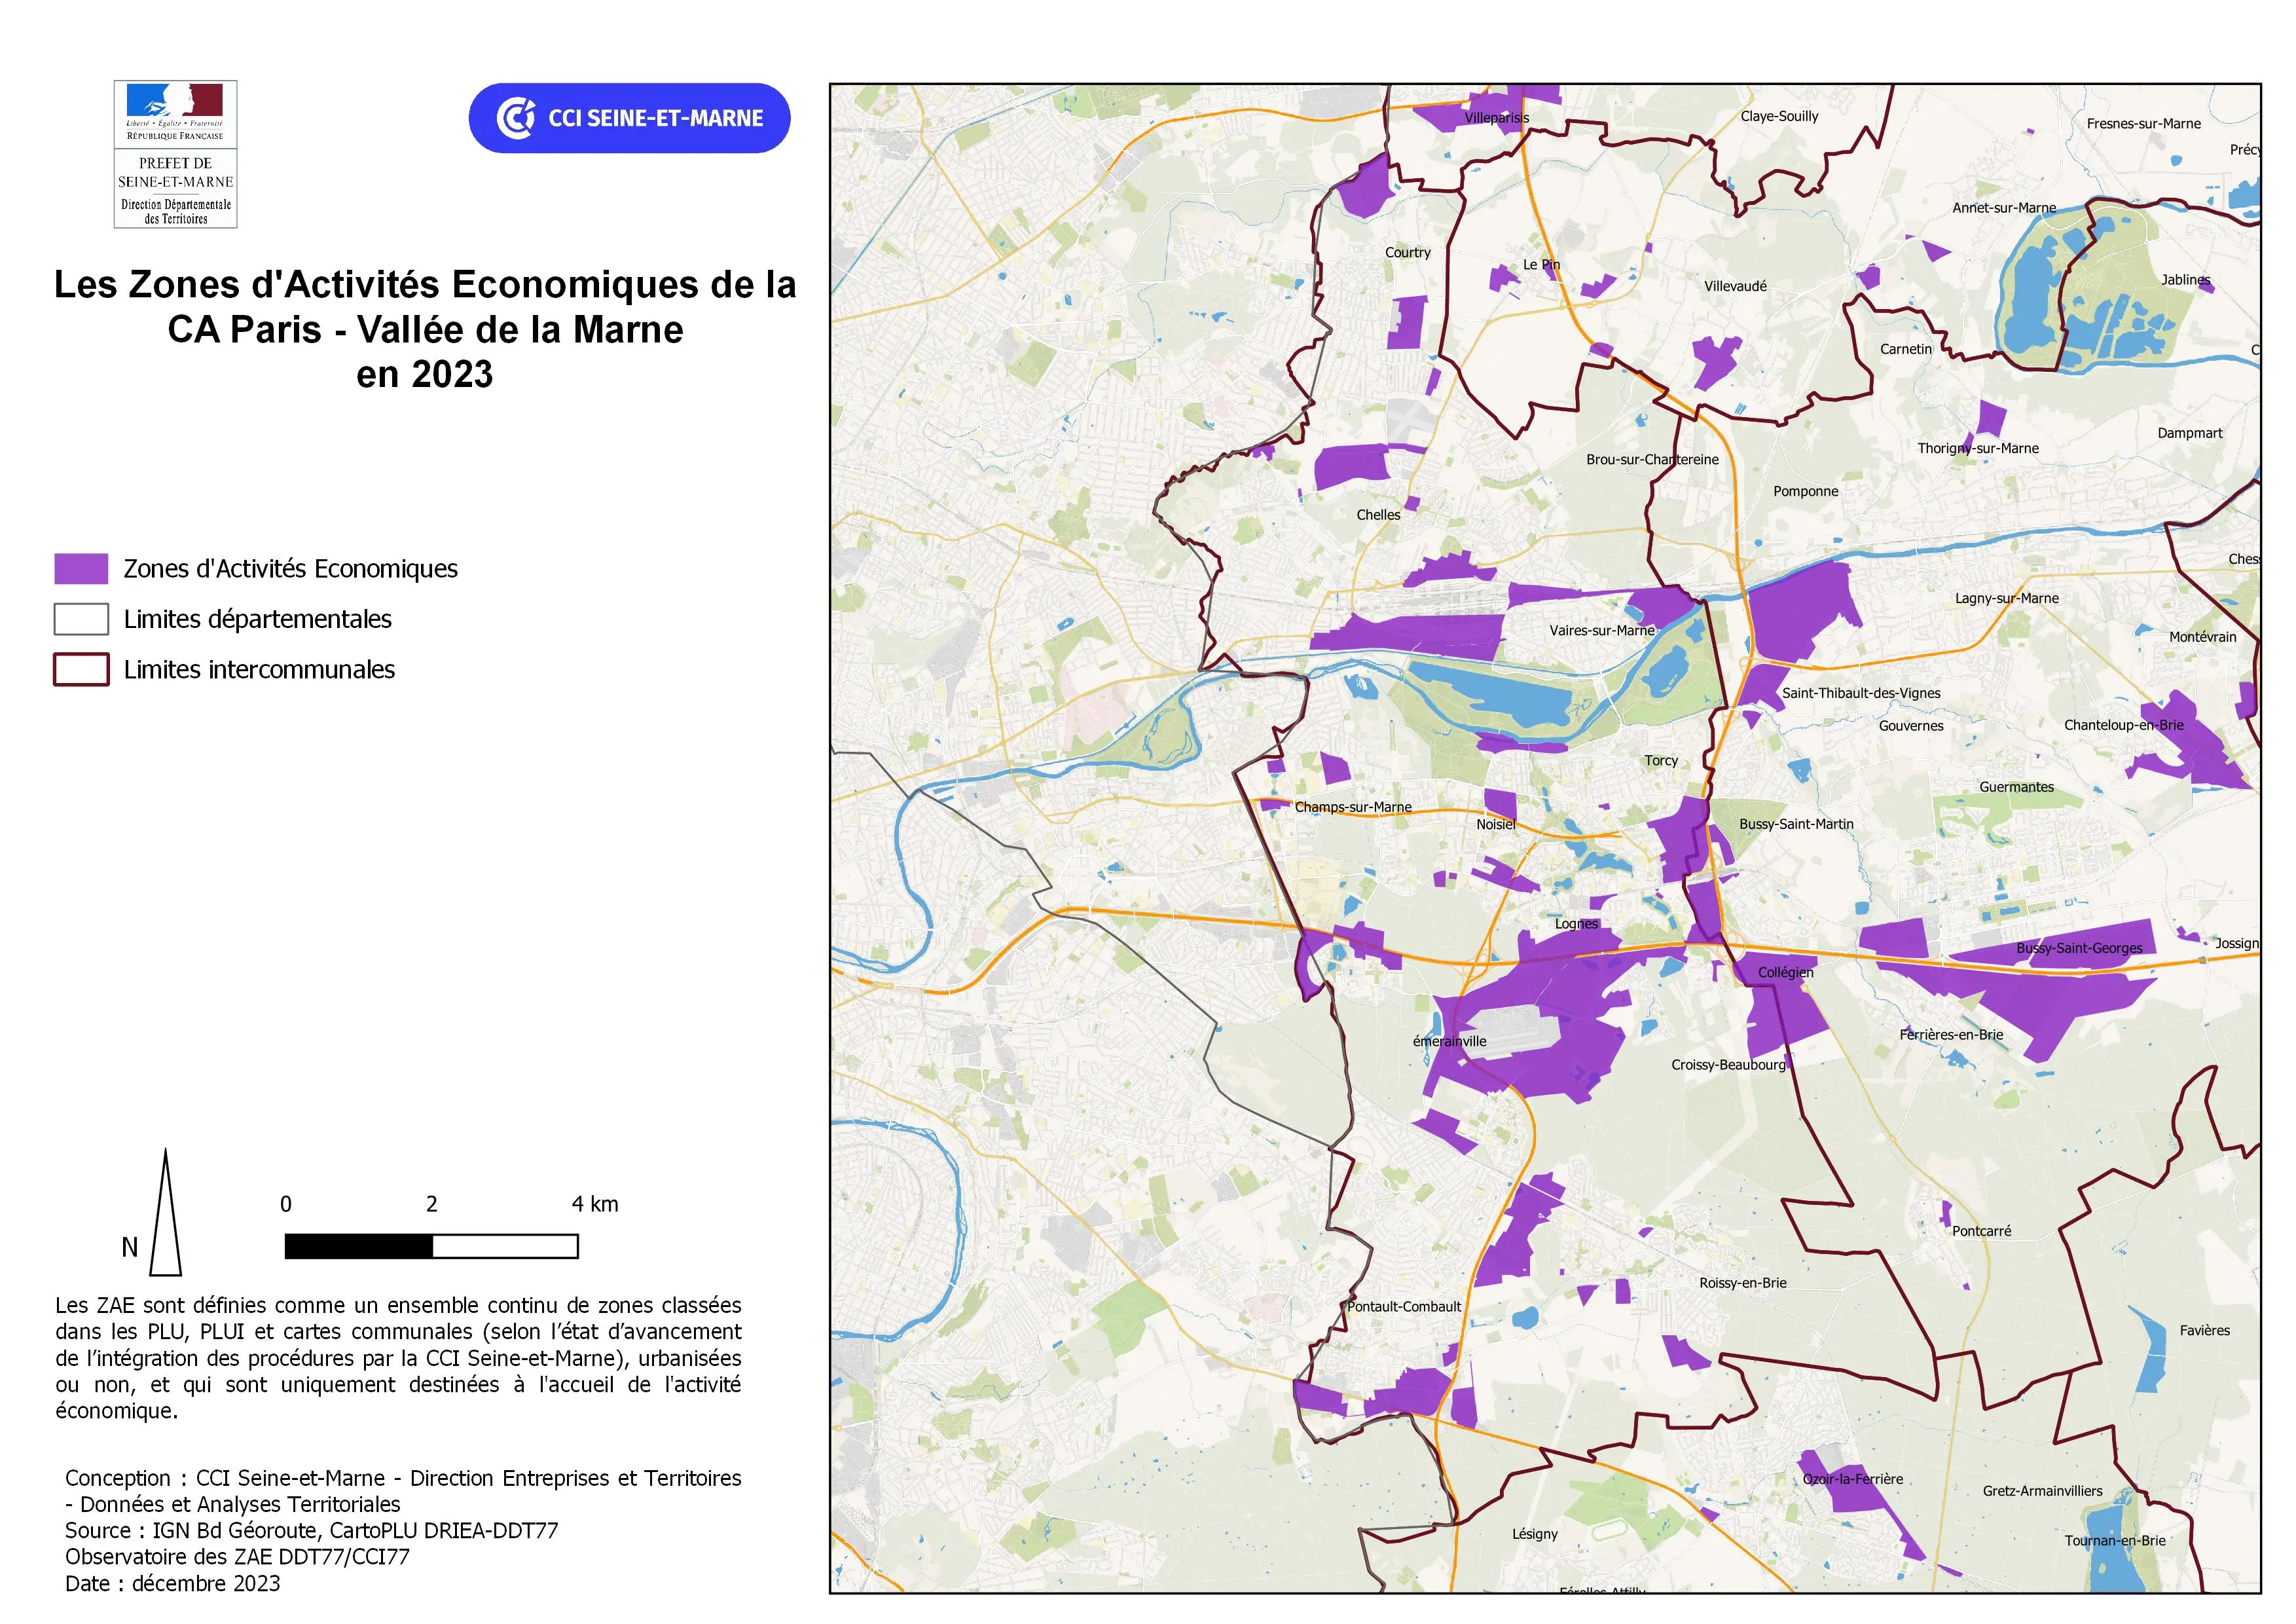This screenshot has width=2296, height=1624.
Task: Click the map title mentioning 2023
Action: [425, 329]
